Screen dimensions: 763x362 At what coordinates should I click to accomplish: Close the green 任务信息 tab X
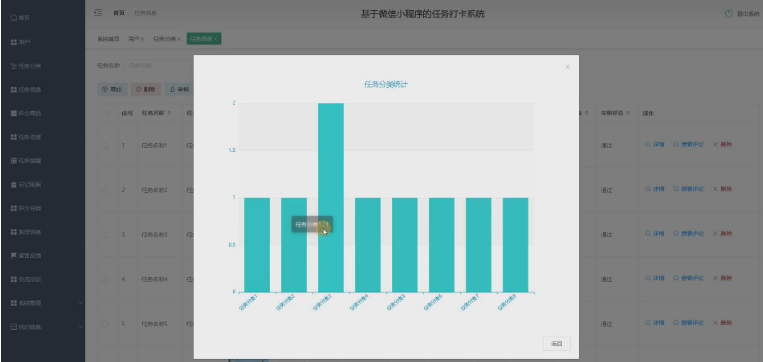pos(216,39)
